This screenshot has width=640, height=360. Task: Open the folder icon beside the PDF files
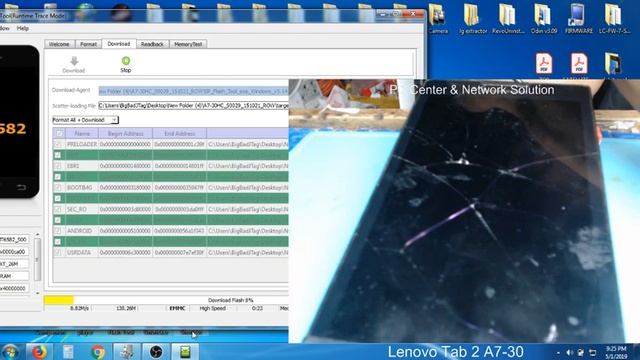[x=613, y=64]
